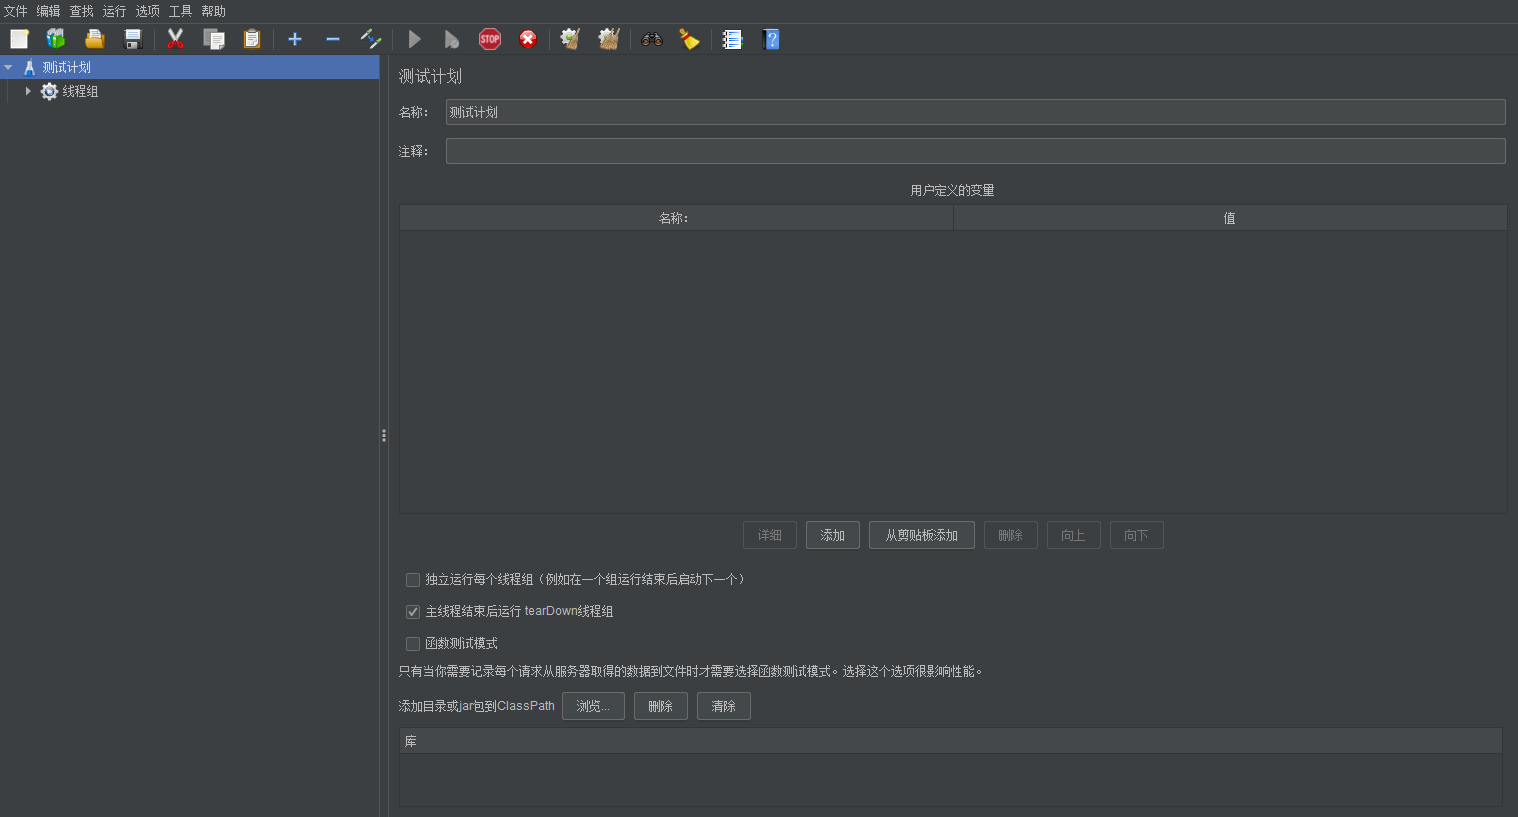Screen dimensions: 1518x817
Task: Toggle the enable/disable element icon
Action: point(371,39)
